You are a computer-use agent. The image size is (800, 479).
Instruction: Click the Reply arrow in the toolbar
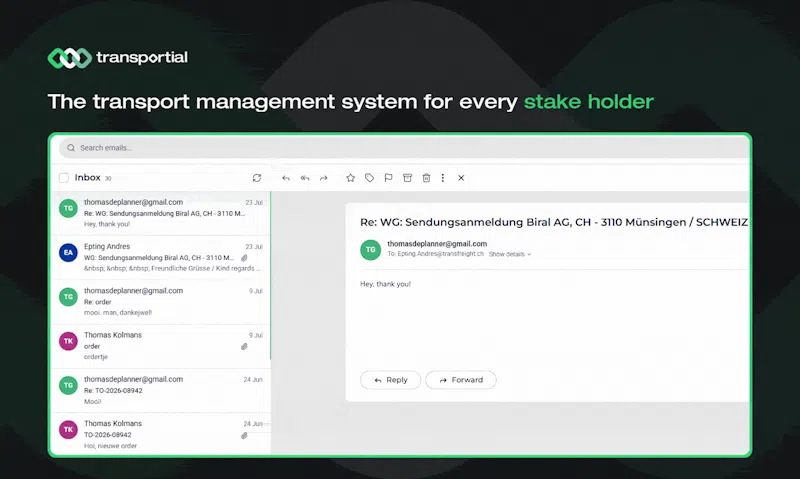click(286, 178)
